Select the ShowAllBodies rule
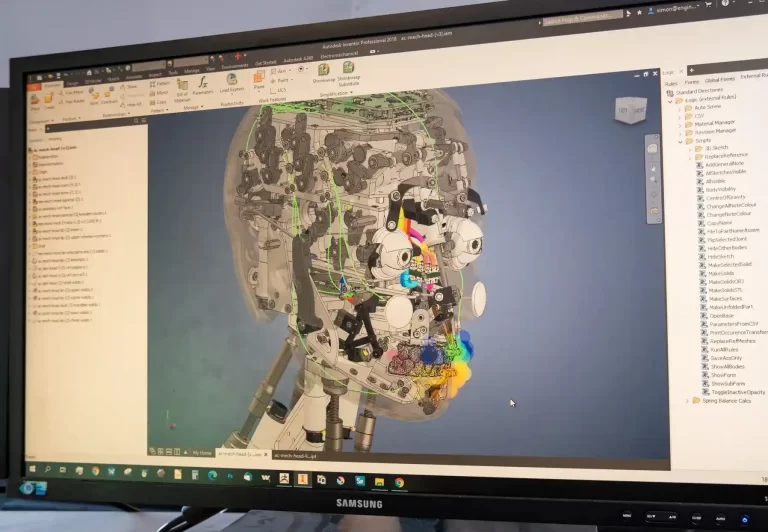The width and height of the screenshot is (768, 532). click(723, 366)
